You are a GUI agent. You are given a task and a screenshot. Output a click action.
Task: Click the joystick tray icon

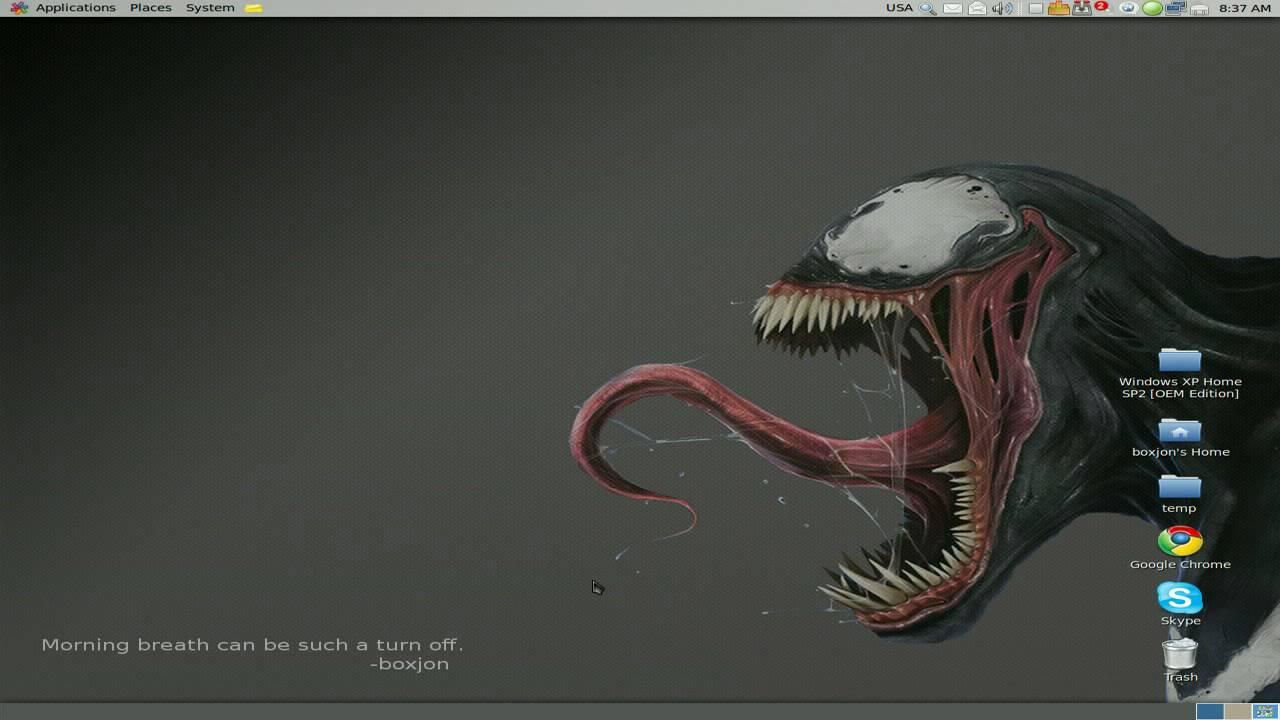pos(1081,8)
